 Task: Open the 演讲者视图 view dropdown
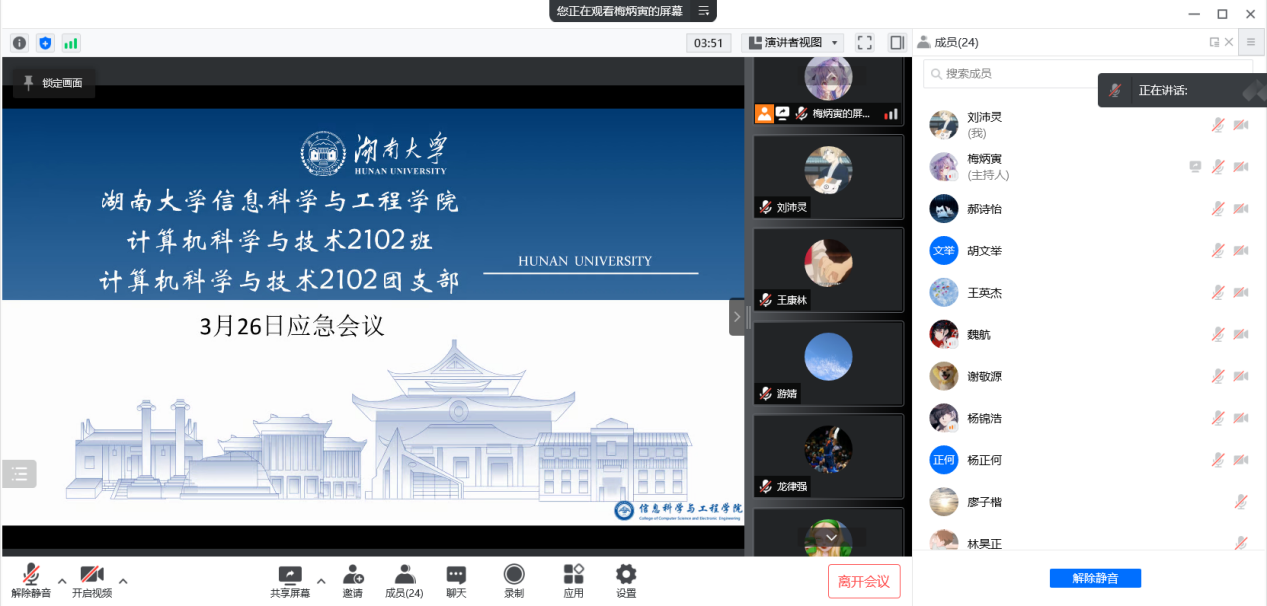tap(792, 43)
